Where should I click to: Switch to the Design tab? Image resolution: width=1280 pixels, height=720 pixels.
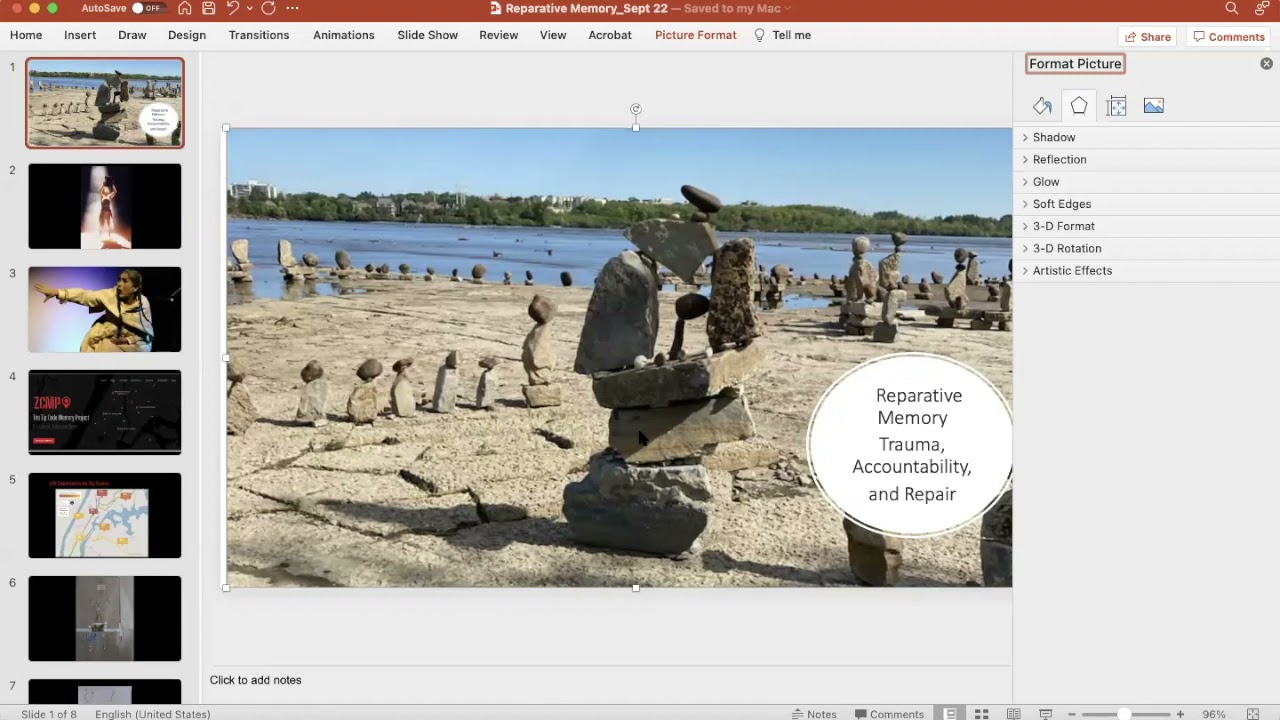click(x=187, y=35)
